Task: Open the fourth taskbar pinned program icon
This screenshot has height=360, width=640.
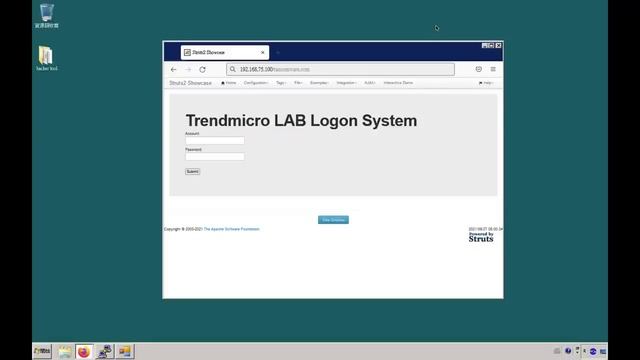Action: tap(125, 351)
